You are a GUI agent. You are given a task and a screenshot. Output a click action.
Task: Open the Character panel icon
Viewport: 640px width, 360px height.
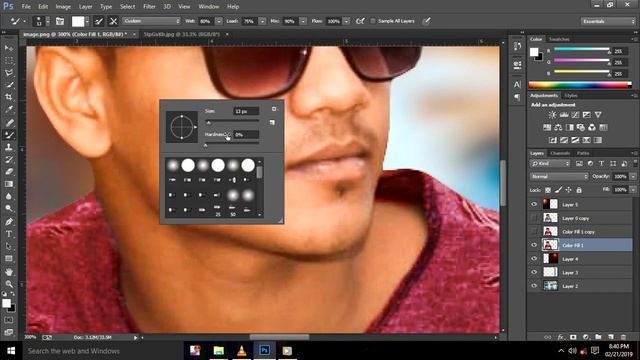click(517, 84)
